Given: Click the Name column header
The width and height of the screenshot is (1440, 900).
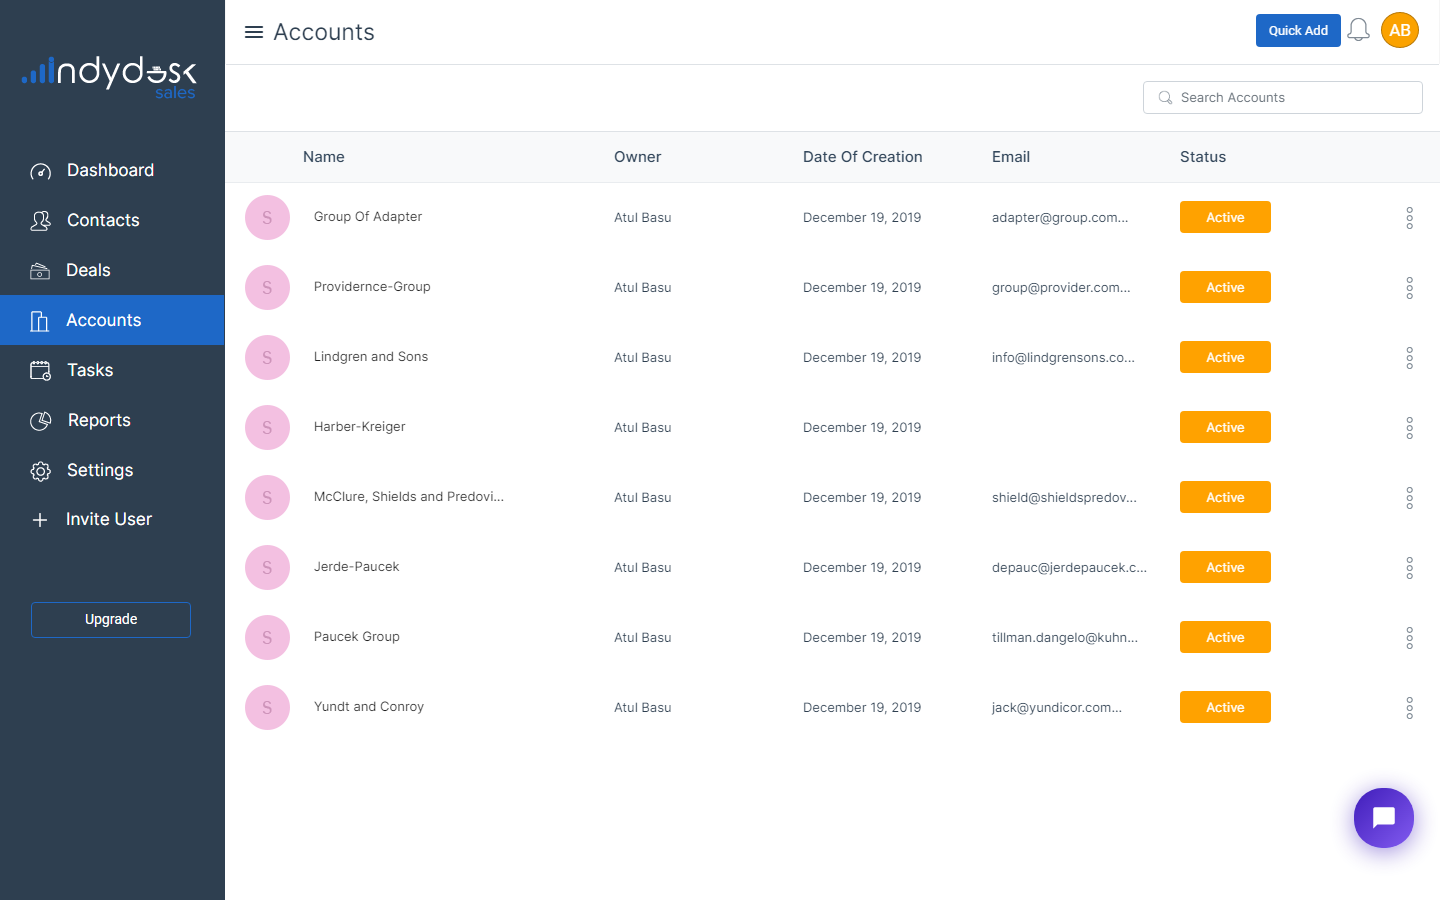Looking at the screenshot, I should pos(324,157).
